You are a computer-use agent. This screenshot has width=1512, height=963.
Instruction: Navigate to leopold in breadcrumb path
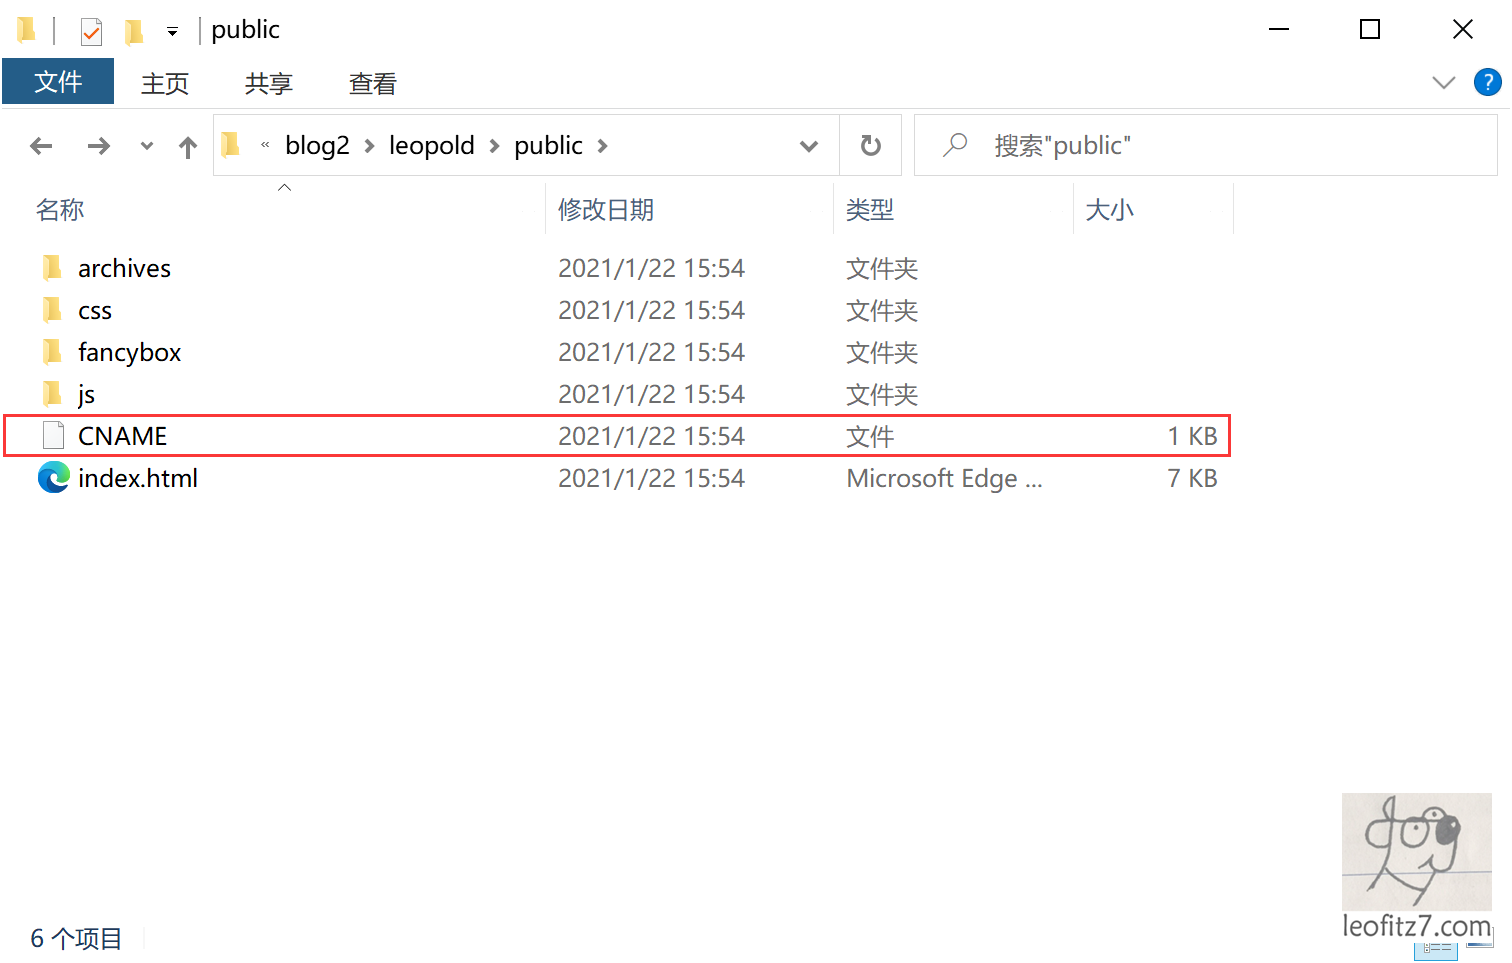(432, 145)
